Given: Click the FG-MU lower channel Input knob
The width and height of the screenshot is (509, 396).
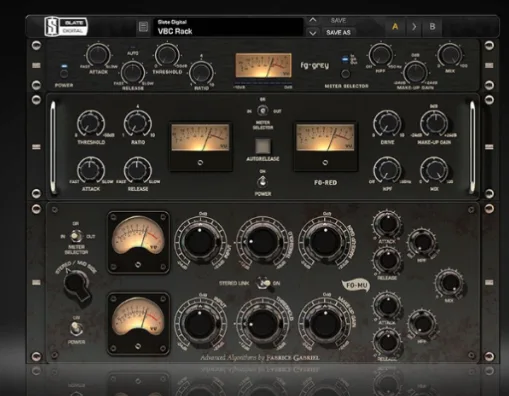Looking at the screenshot, I should 200,325.
